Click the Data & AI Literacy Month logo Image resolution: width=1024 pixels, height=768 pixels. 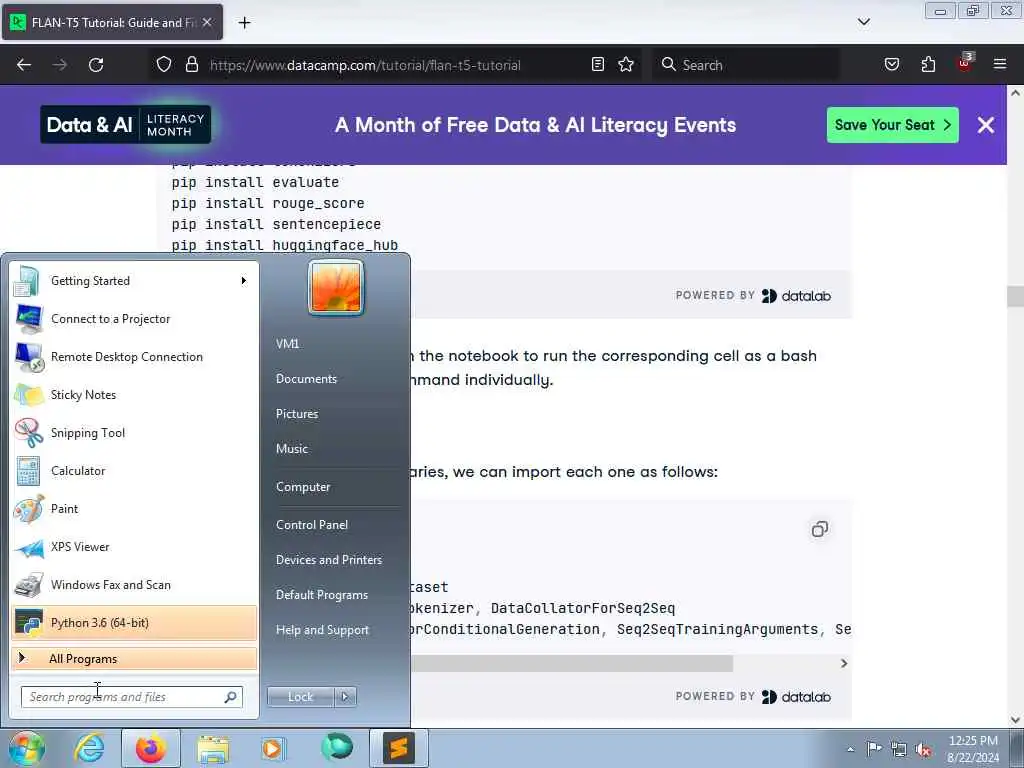[125, 124]
